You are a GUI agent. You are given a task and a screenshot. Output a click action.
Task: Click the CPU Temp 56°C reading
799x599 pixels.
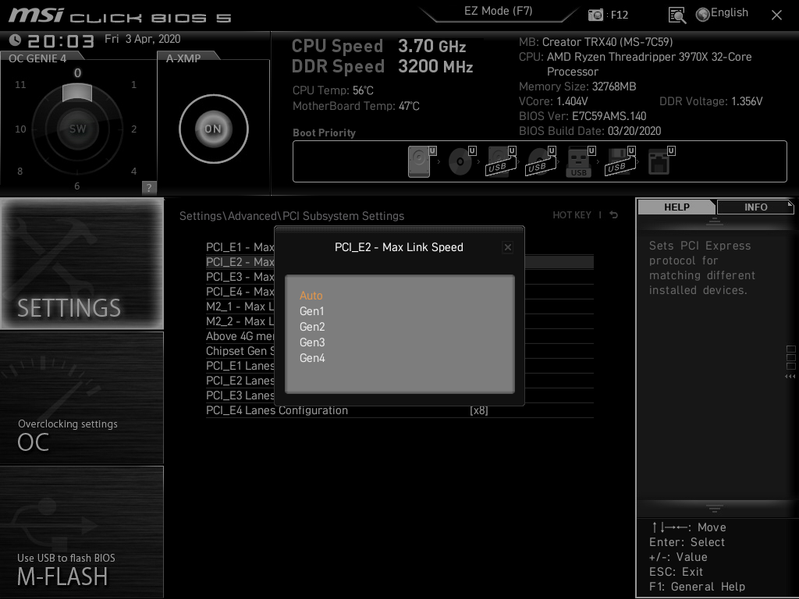coord(333,91)
